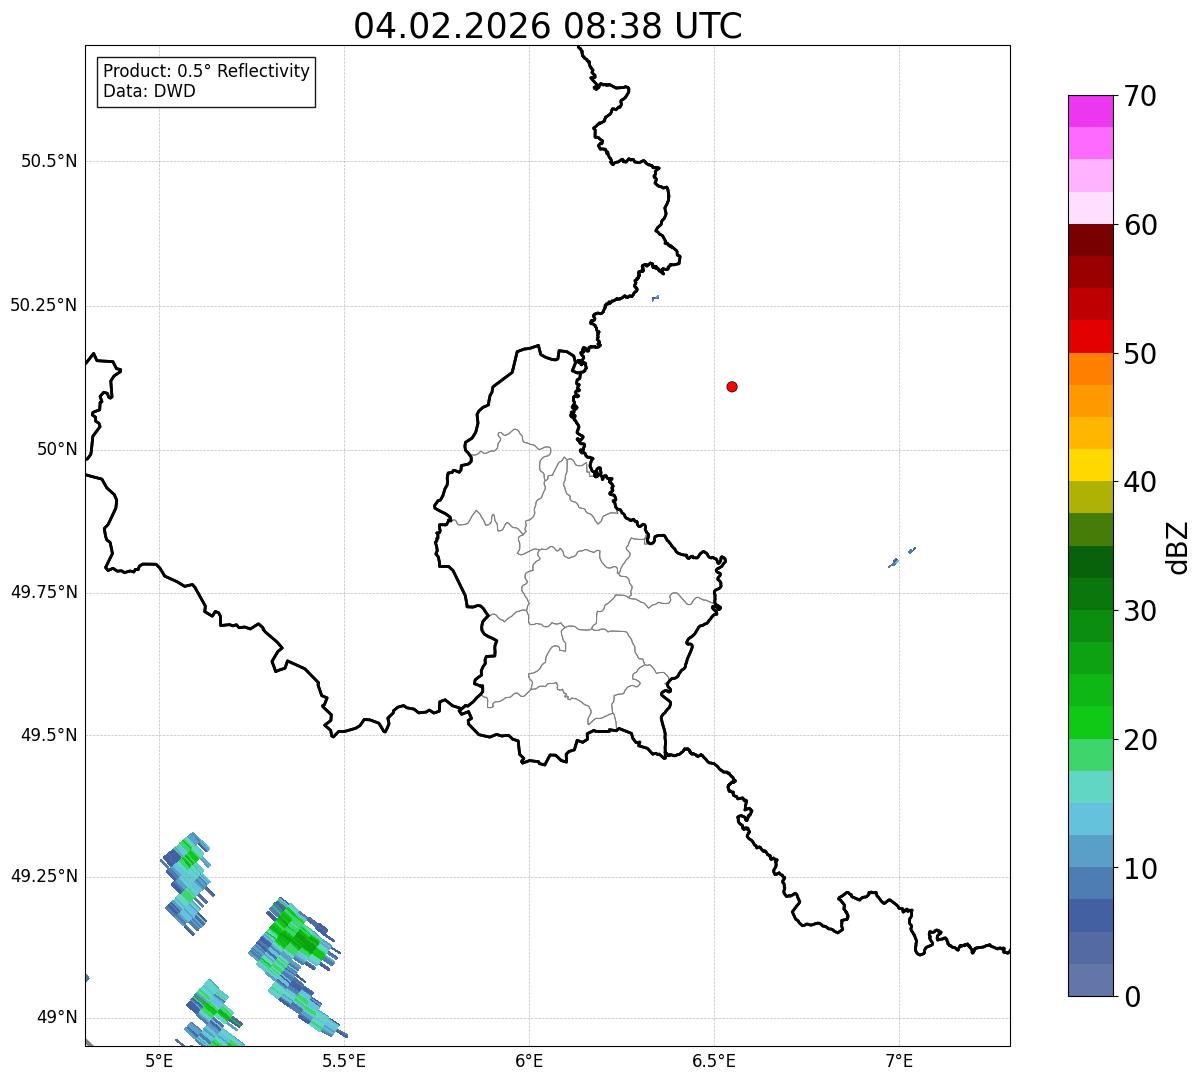Click the 49.75°N latitude label

[43, 592]
